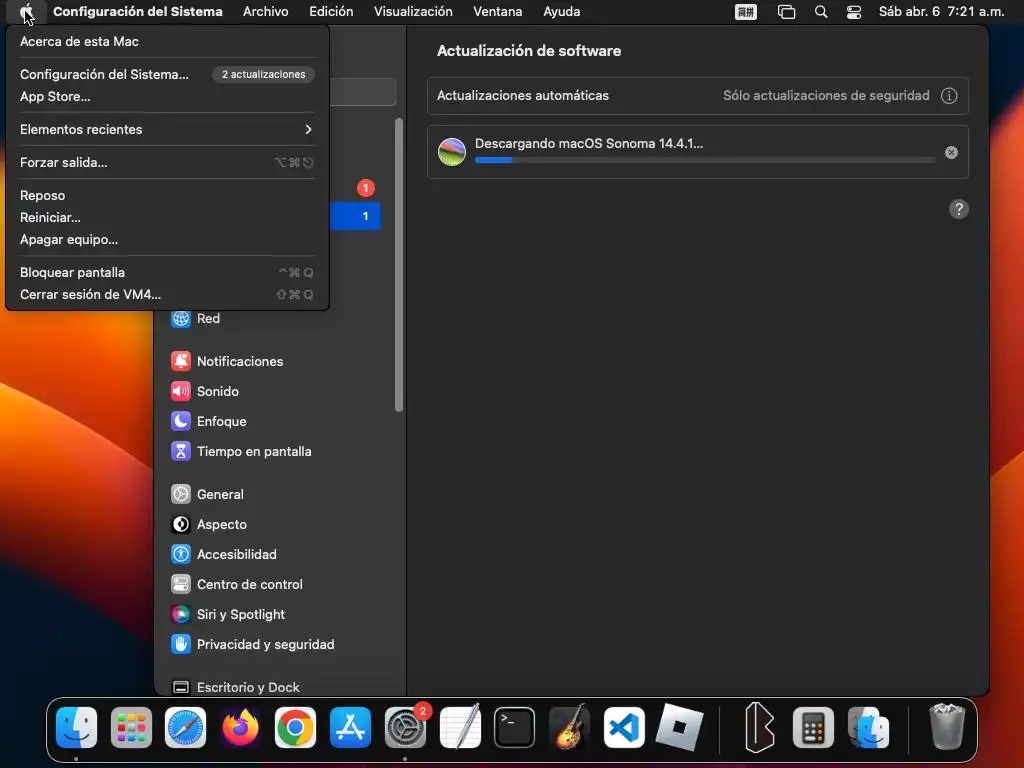Click System Settings gear in Dock
Image resolution: width=1024 pixels, height=768 pixels.
(405, 728)
